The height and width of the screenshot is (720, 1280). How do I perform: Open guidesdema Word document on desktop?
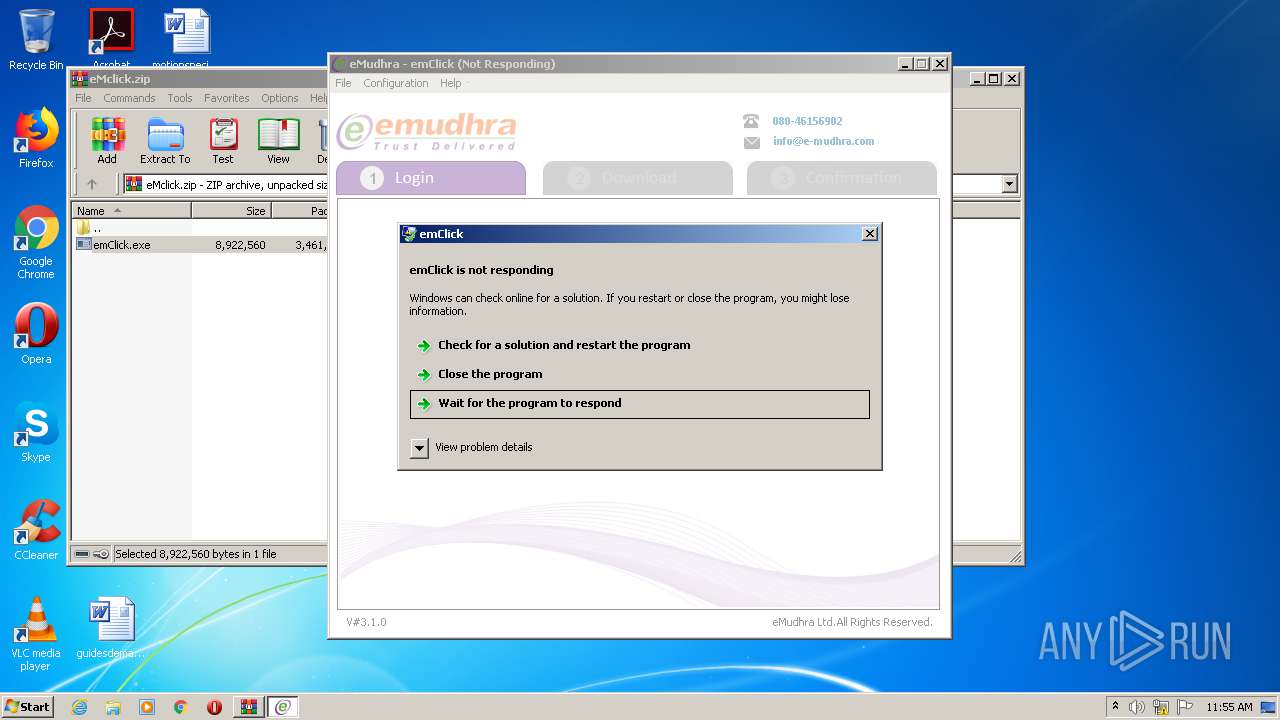(x=111, y=628)
